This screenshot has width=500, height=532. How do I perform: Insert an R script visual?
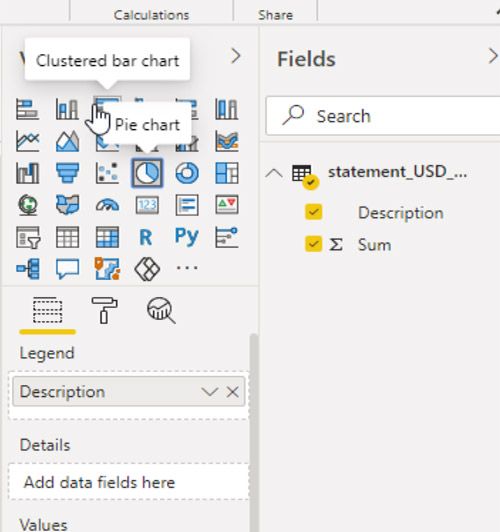[146, 237]
